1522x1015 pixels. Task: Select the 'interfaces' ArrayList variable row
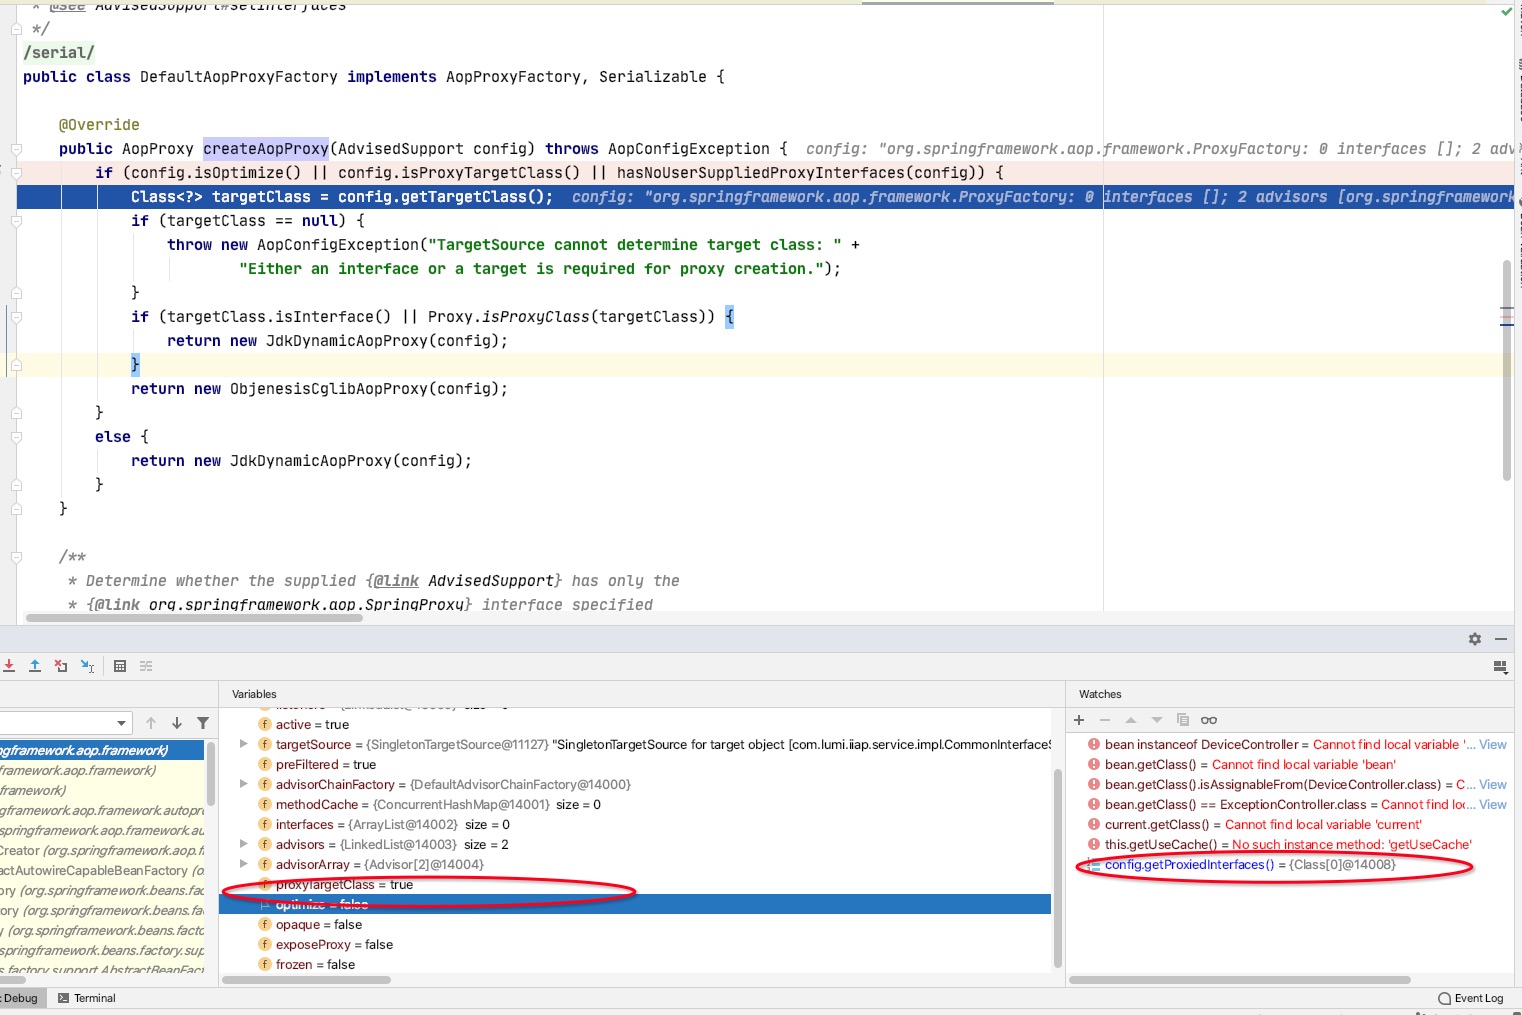point(635,824)
